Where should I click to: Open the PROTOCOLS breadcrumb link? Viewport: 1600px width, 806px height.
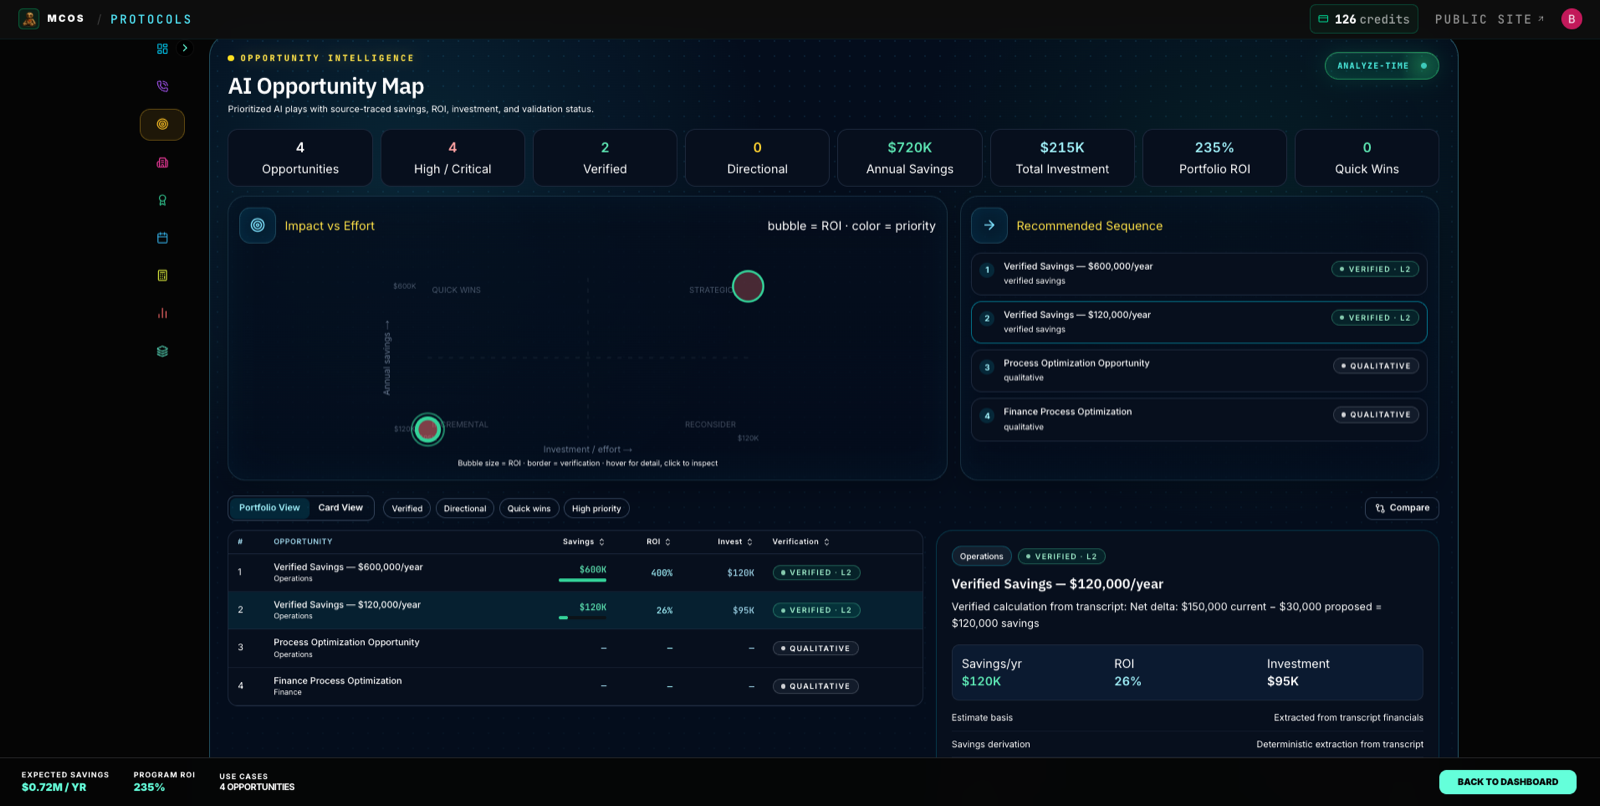pyautogui.click(x=151, y=19)
